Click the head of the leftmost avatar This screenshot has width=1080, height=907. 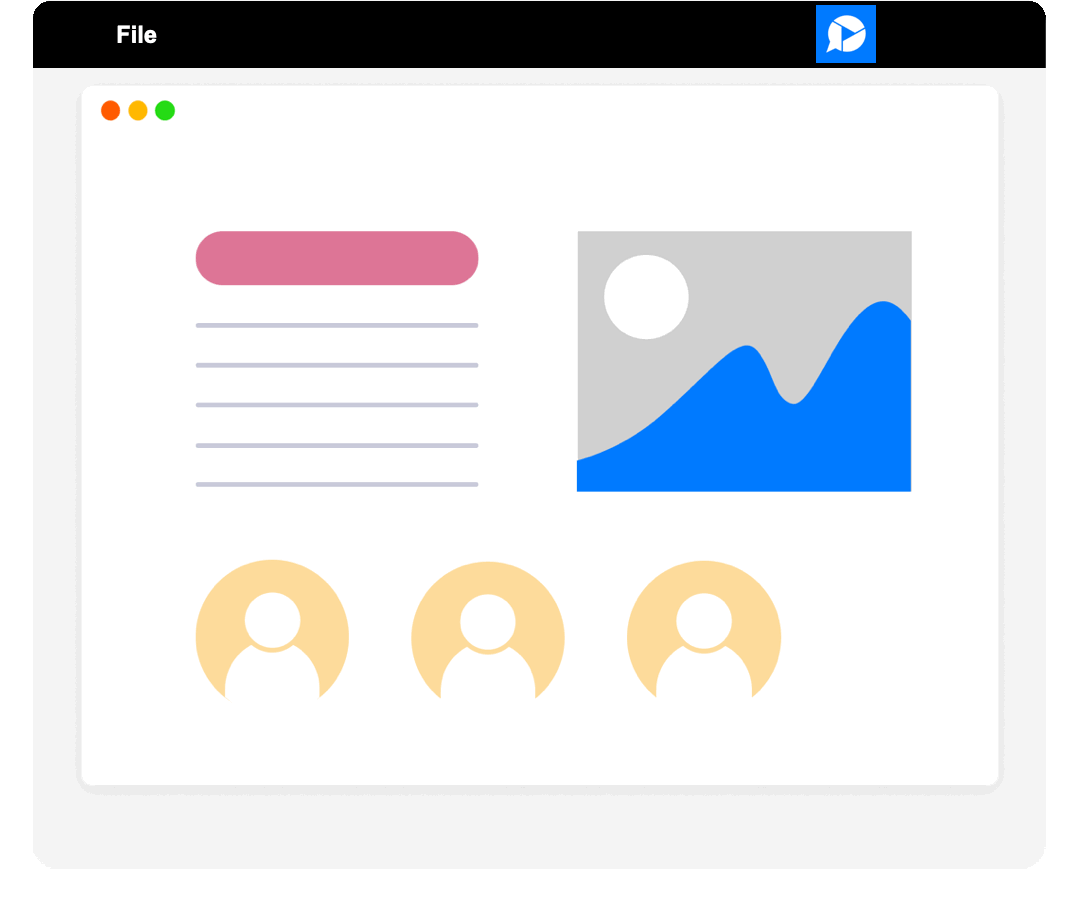click(x=272, y=620)
